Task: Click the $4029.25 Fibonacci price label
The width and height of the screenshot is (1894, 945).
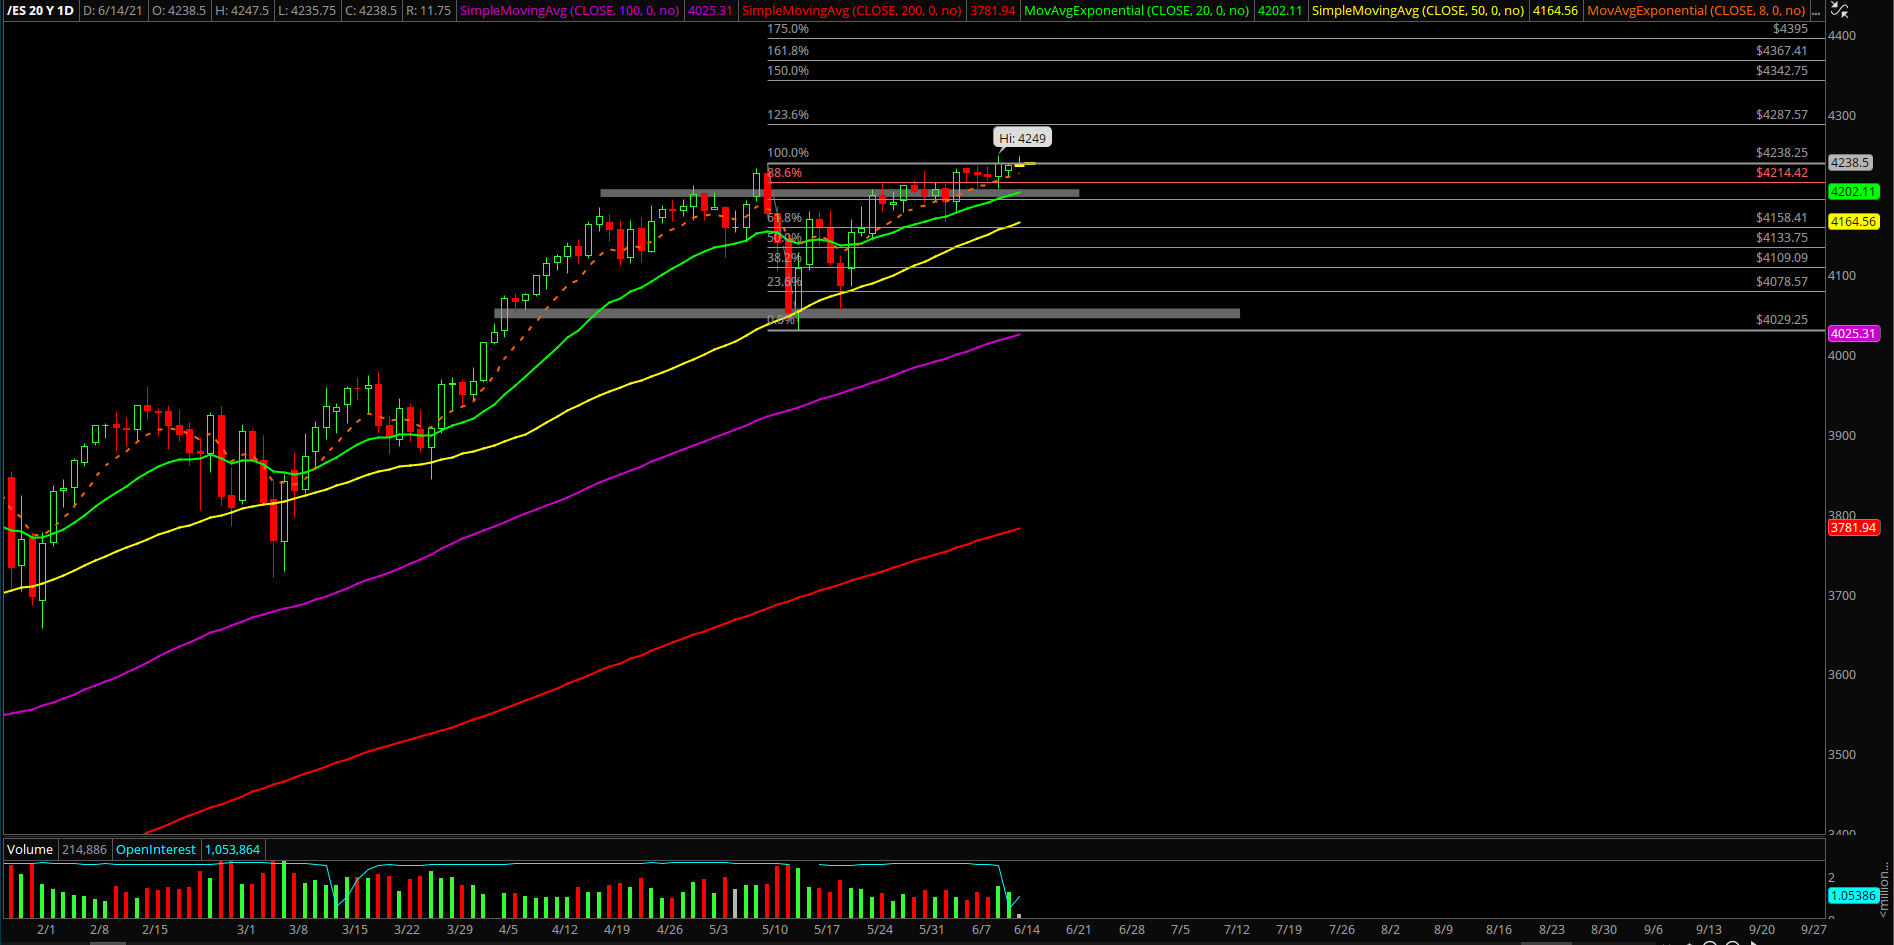Action: coord(1782,320)
